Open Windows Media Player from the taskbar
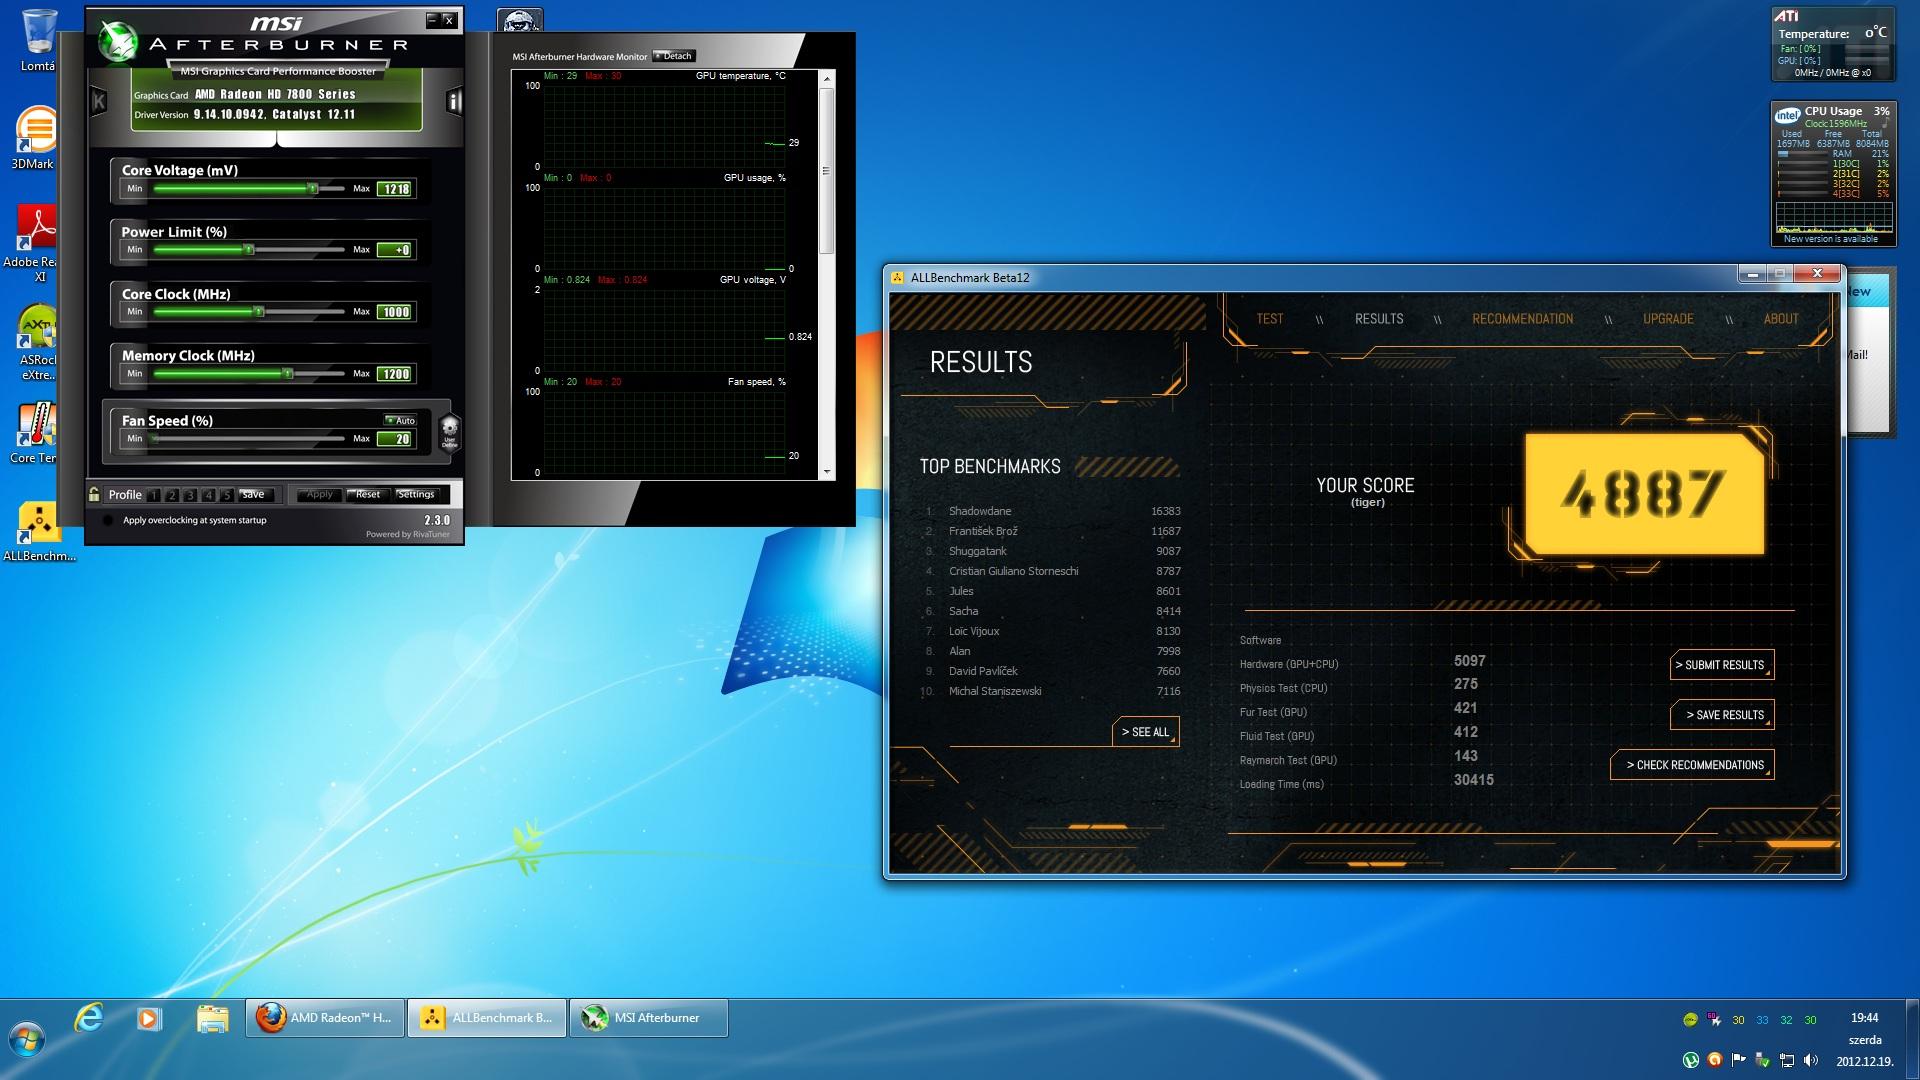This screenshot has width=1920, height=1080. tap(149, 1018)
